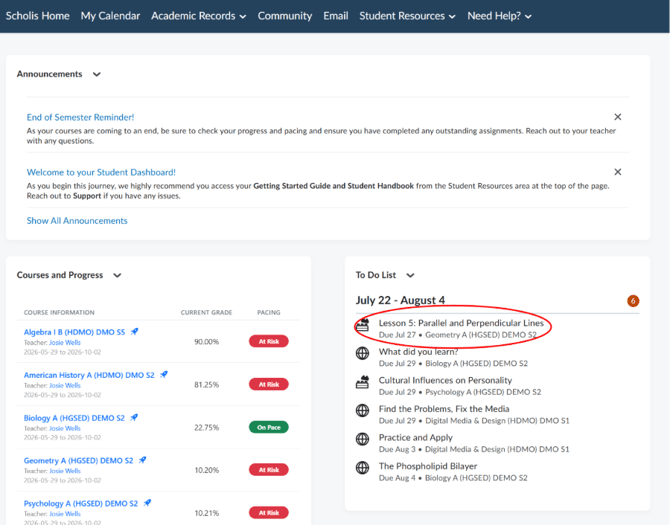Image resolution: width=670 pixels, height=525 pixels.
Task: Click the globe icon beside Practice and Apply
Action: [x=362, y=439]
